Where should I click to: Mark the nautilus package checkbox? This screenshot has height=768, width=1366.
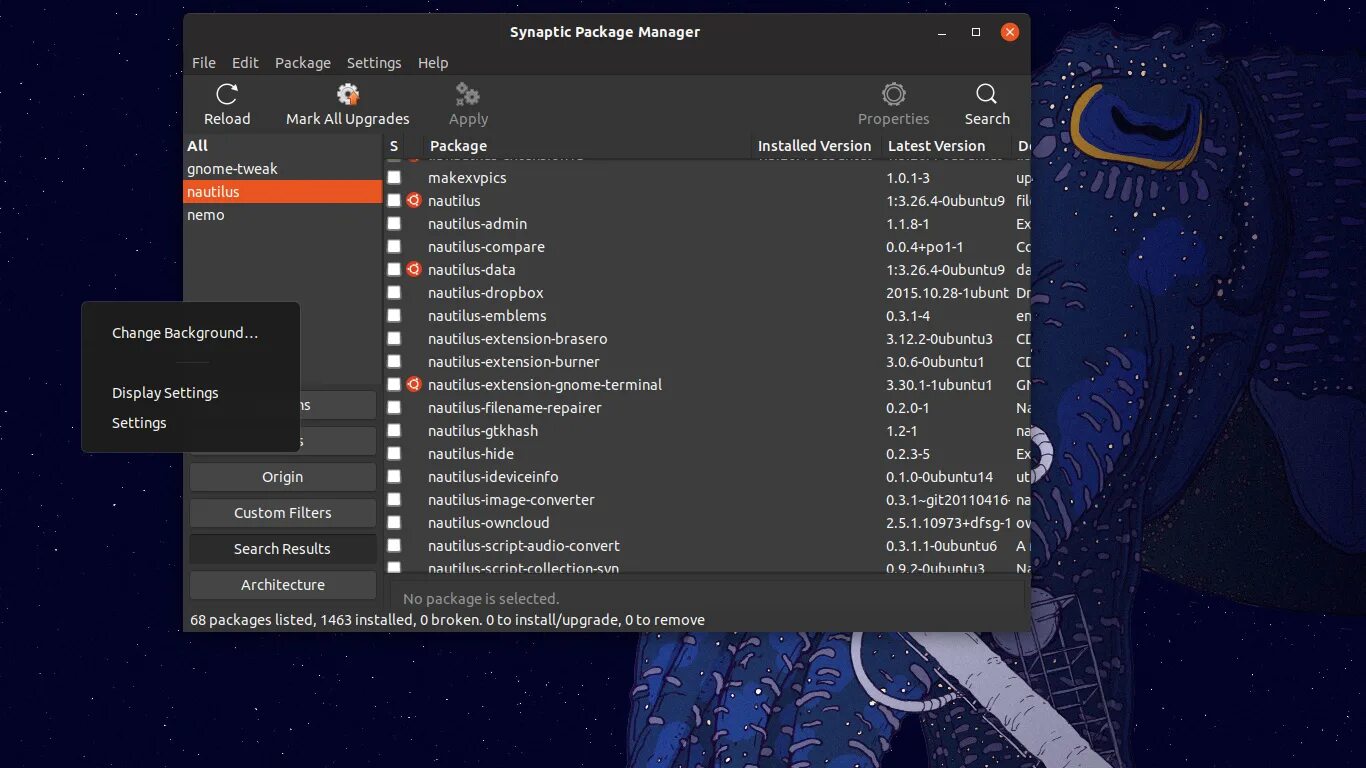coord(394,201)
